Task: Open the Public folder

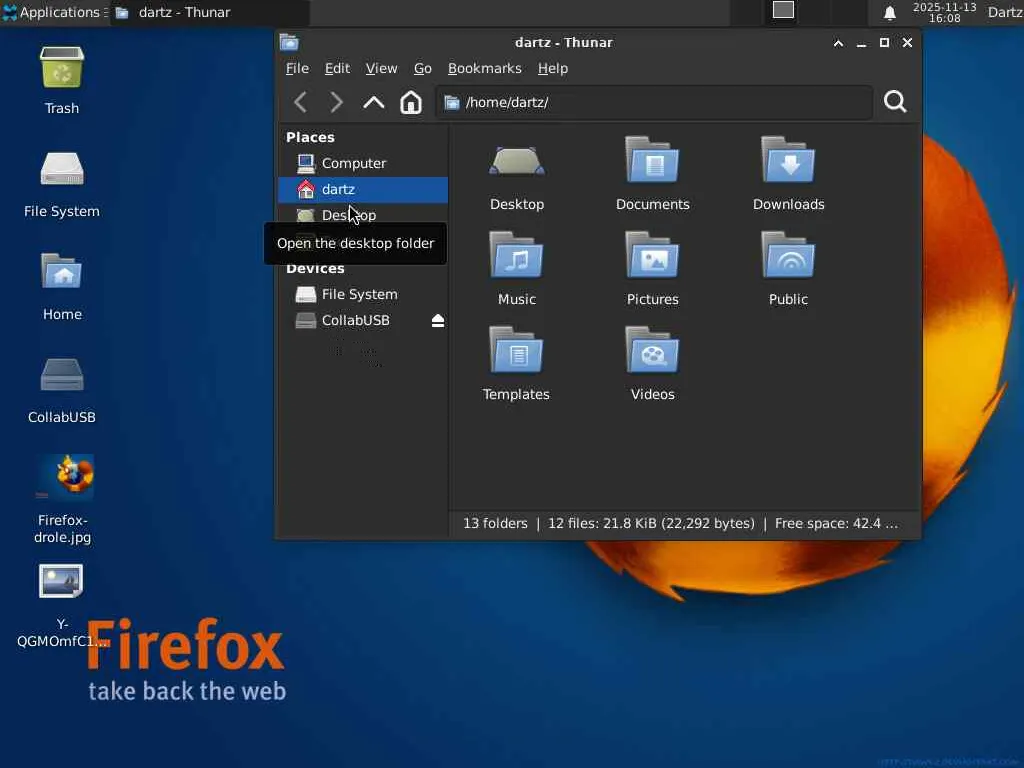Action: point(788,270)
